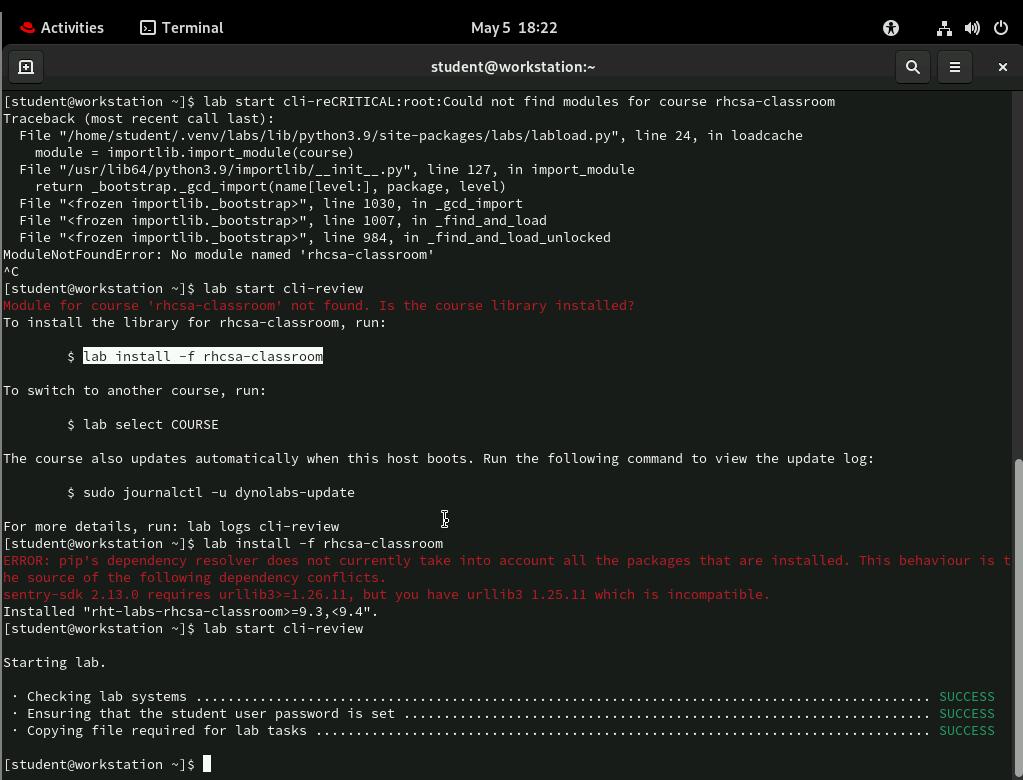
Task: Click the highlighted lab install command text
Action: click(202, 357)
